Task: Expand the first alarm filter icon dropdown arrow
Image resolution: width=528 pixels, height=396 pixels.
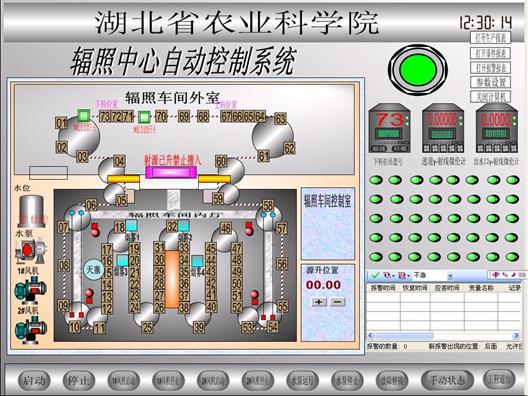Action: pos(393,276)
